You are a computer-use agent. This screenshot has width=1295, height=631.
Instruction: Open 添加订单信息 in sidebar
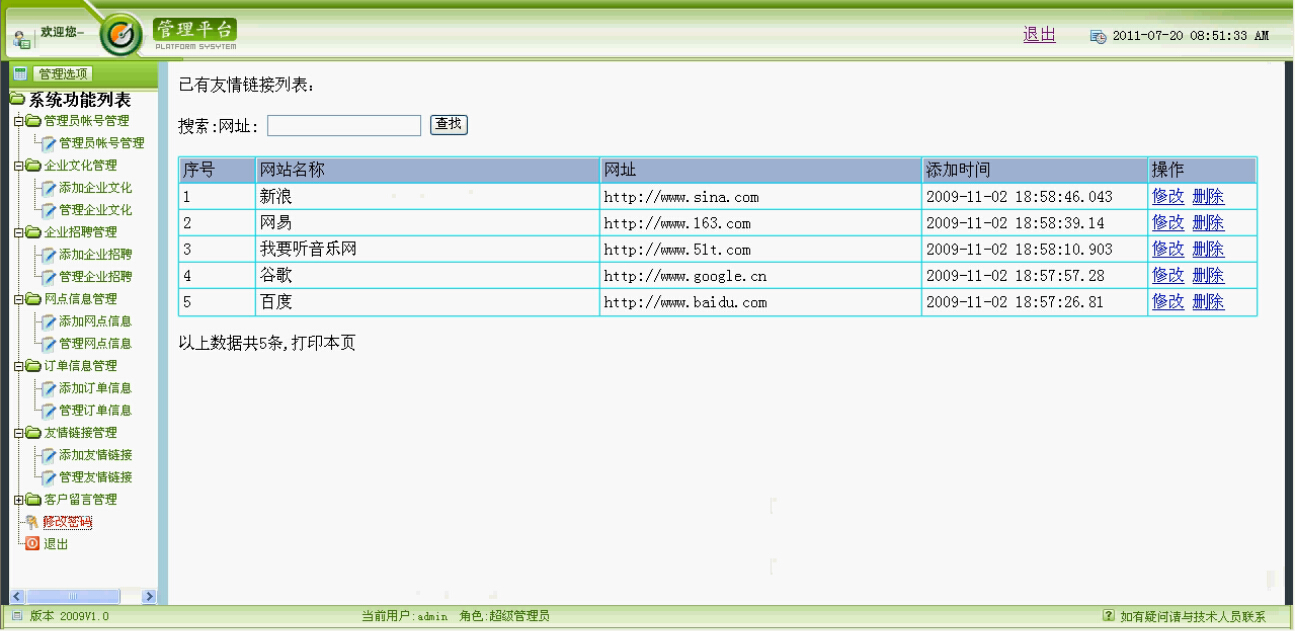95,388
